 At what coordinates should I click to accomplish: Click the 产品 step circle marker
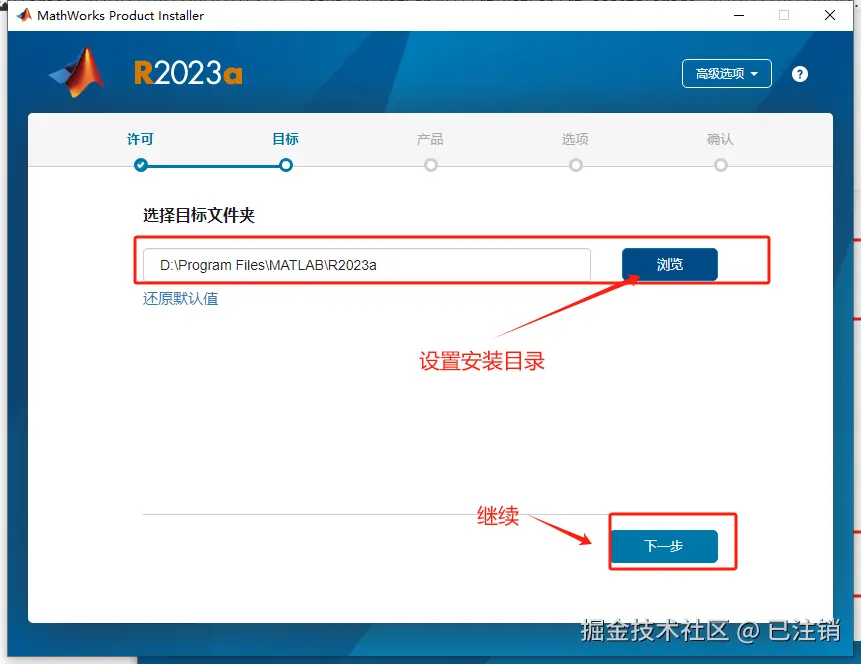(430, 165)
